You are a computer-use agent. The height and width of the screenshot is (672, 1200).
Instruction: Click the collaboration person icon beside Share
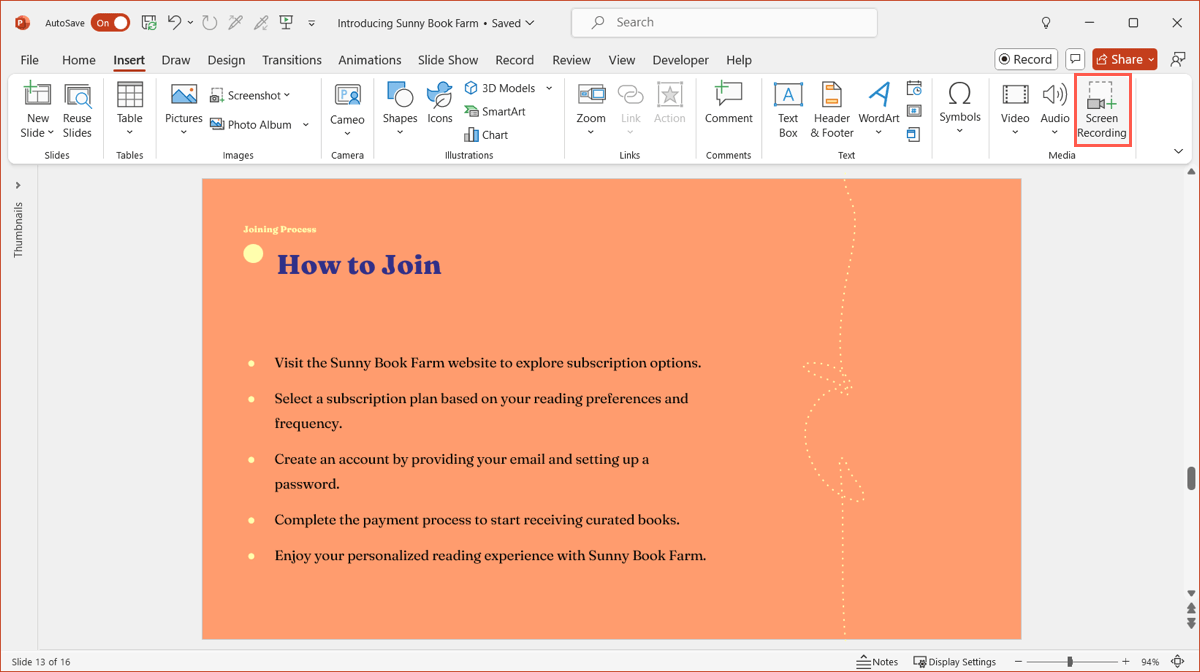(1178, 59)
